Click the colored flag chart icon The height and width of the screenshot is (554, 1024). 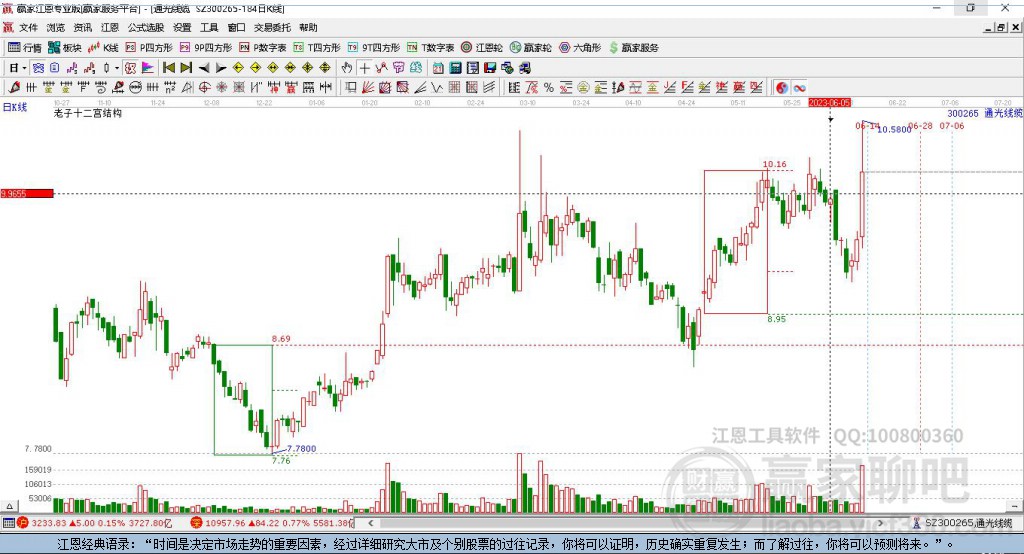148,68
